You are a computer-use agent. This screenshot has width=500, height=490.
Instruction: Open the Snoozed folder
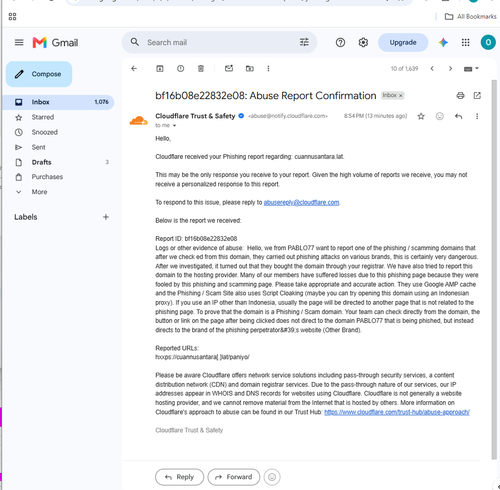click(44, 132)
